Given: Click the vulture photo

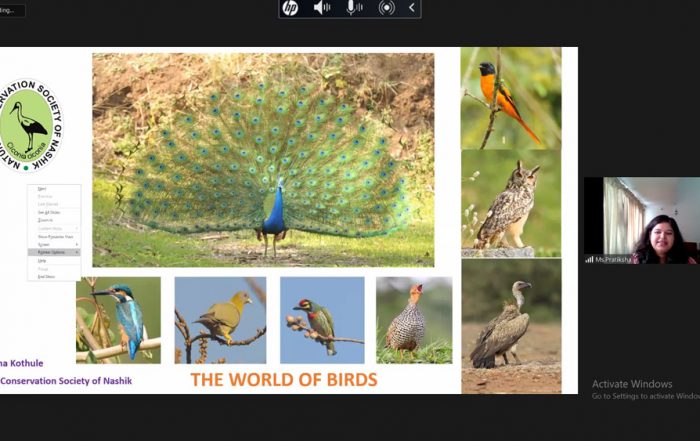Looking at the screenshot, I should pyautogui.click(x=511, y=326).
